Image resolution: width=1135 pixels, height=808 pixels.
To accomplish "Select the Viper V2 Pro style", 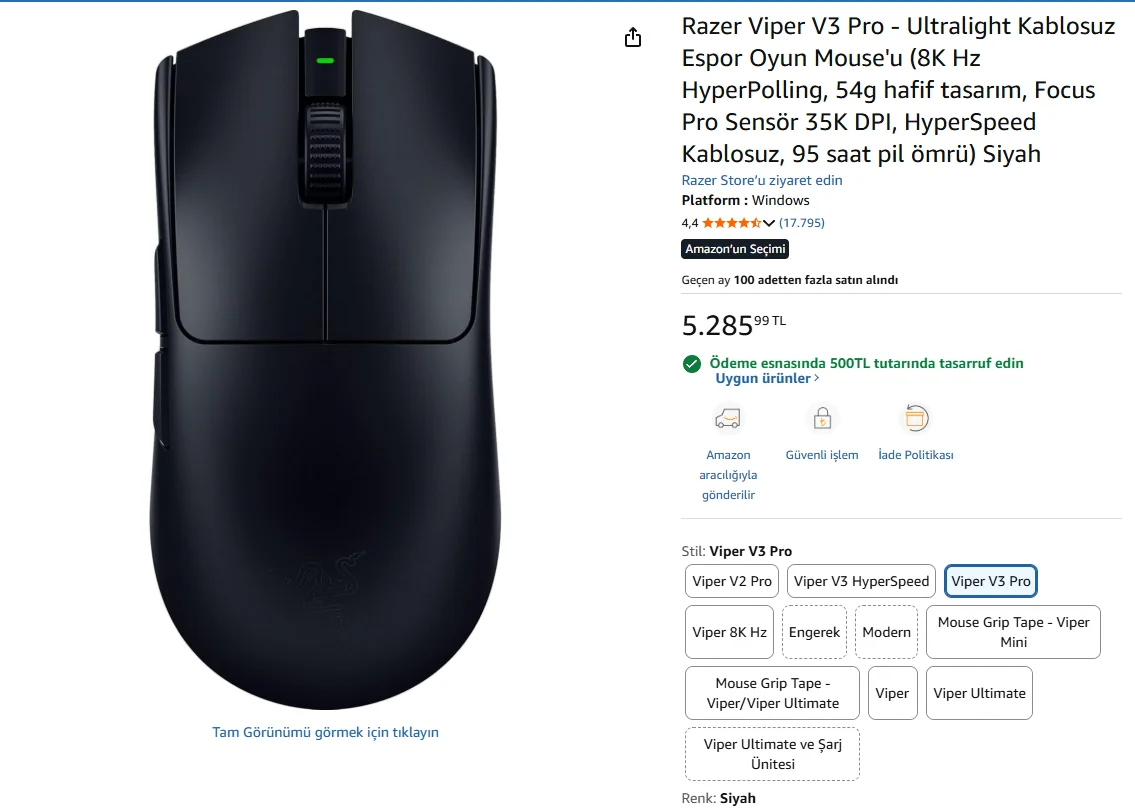I will [x=732, y=581].
